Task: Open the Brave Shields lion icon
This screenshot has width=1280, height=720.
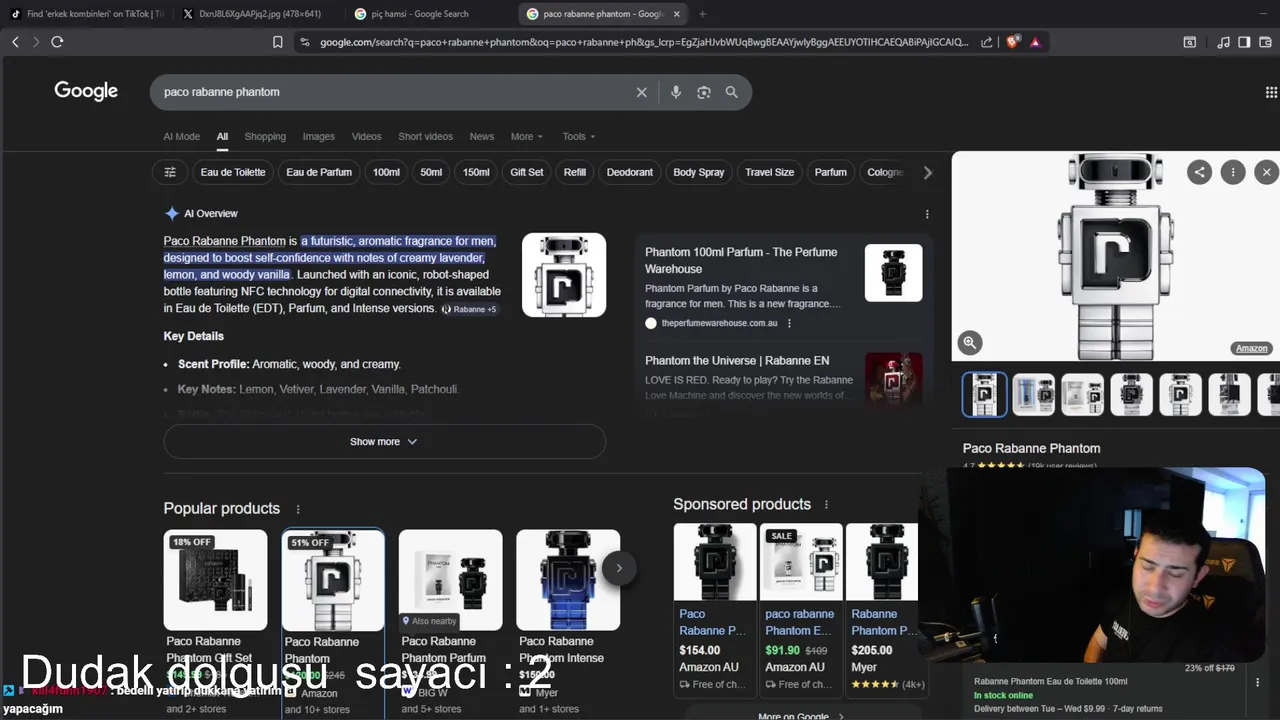Action: click(x=1013, y=42)
